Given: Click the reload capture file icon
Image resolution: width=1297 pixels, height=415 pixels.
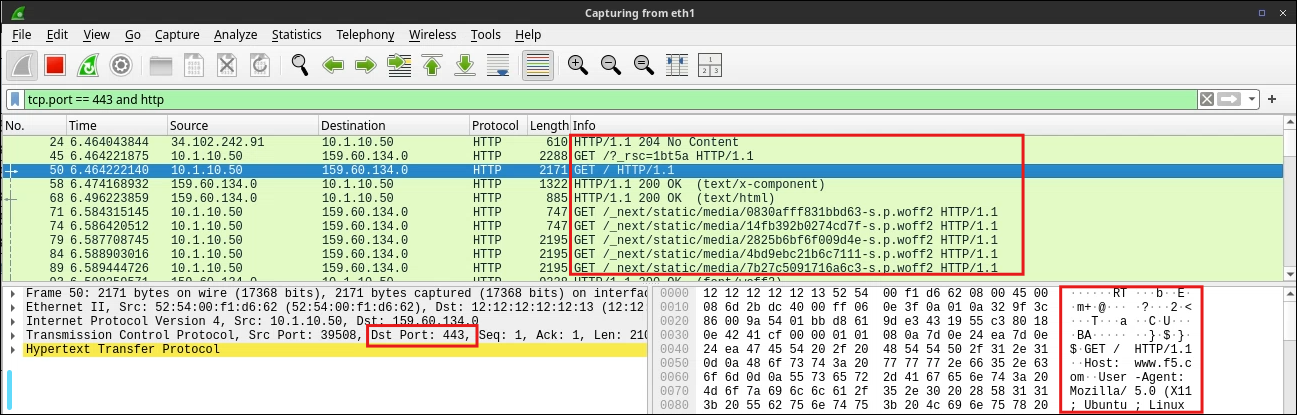Looking at the screenshot, I should tap(260, 65).
